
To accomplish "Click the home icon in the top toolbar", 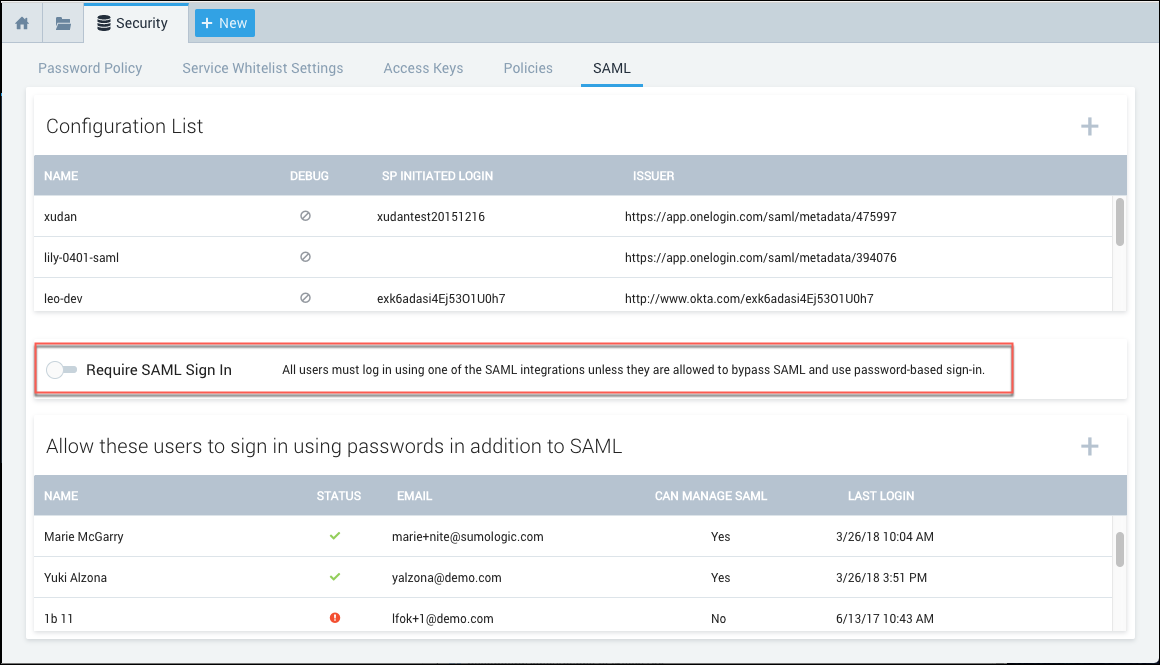I will (21, 22).
